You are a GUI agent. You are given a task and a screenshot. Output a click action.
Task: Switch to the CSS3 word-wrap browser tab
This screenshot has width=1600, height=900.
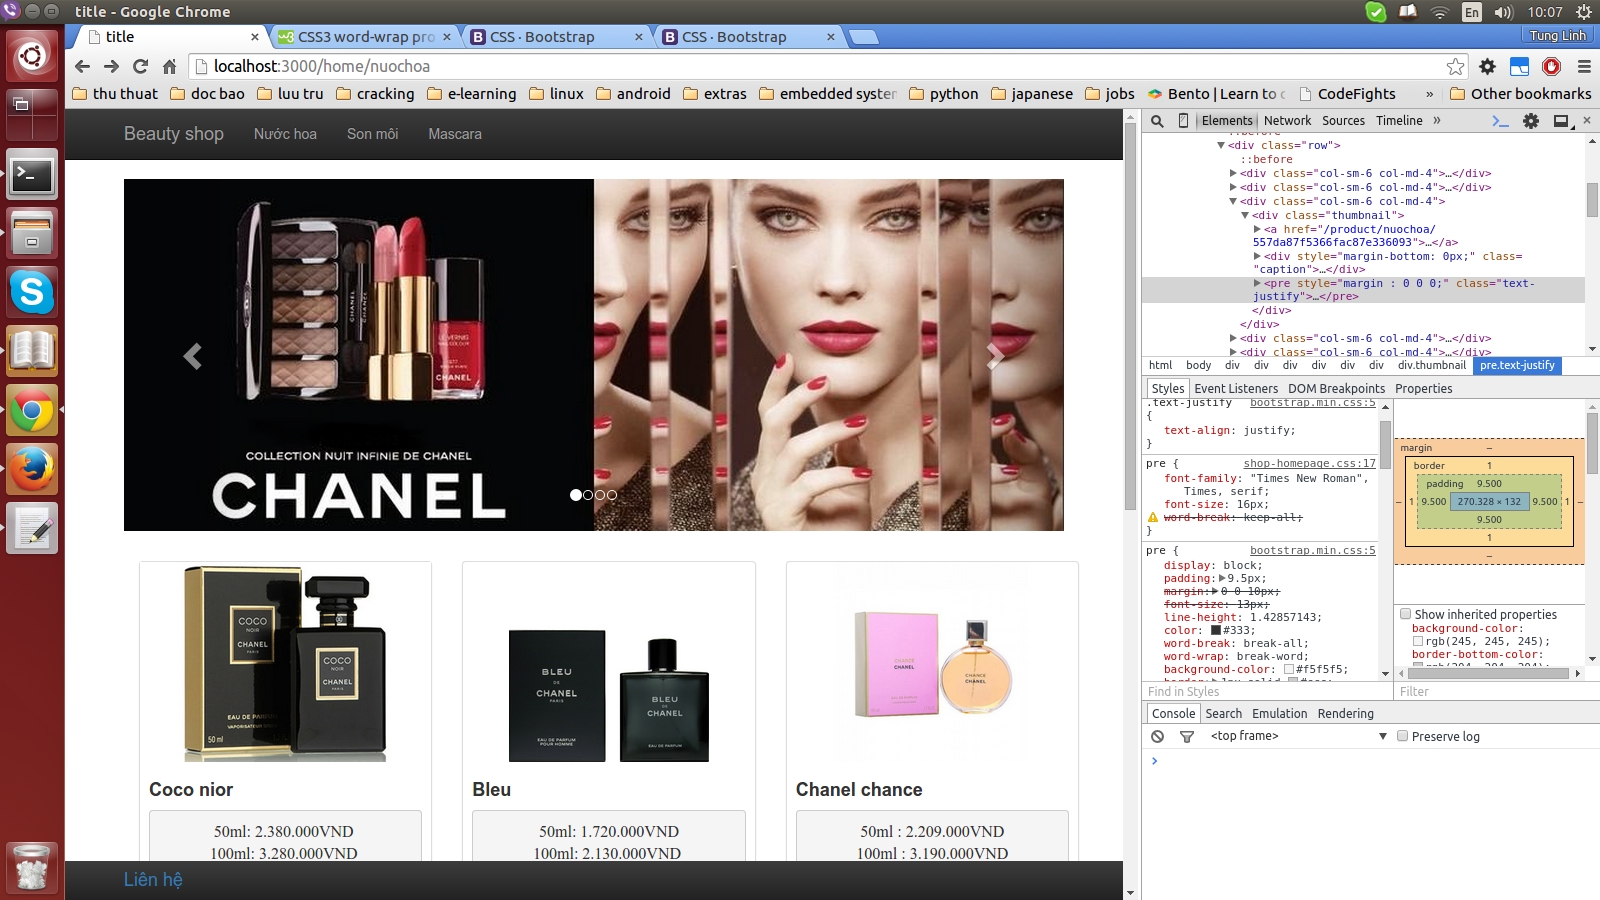point(365,37)
